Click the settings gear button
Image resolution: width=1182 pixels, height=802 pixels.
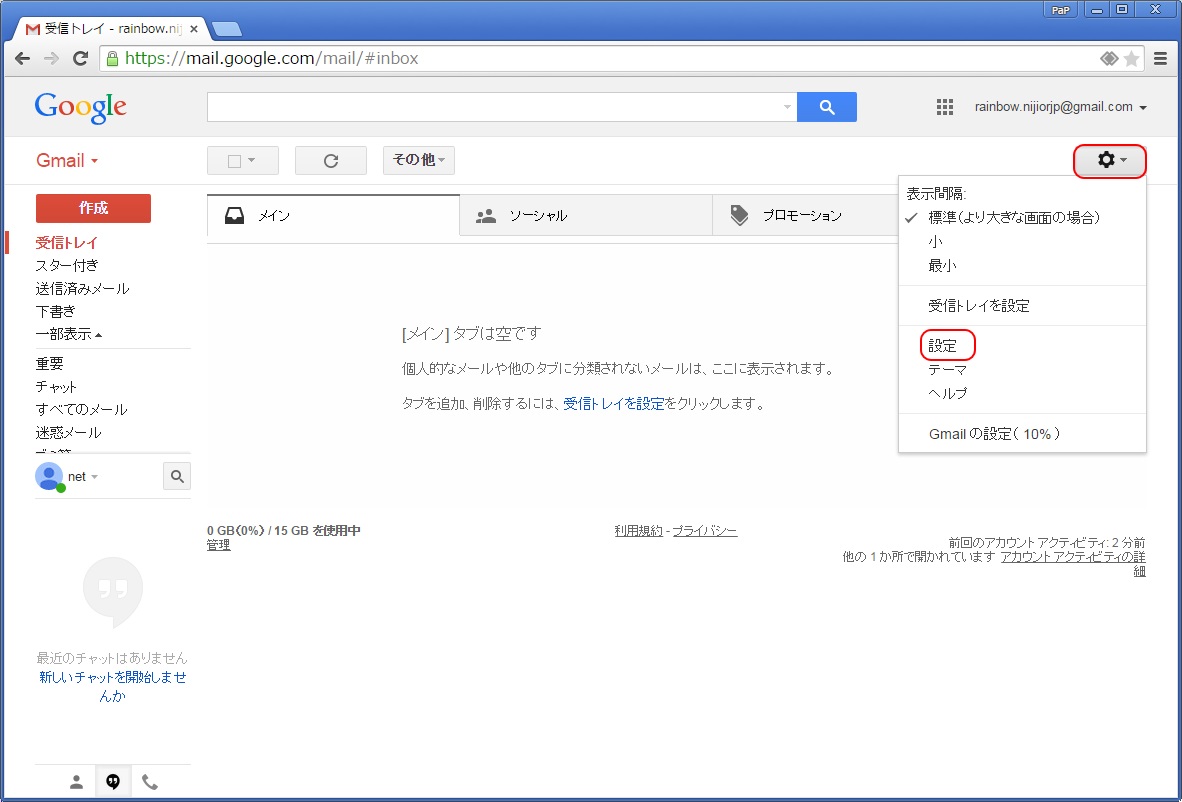coord(1110,161)
